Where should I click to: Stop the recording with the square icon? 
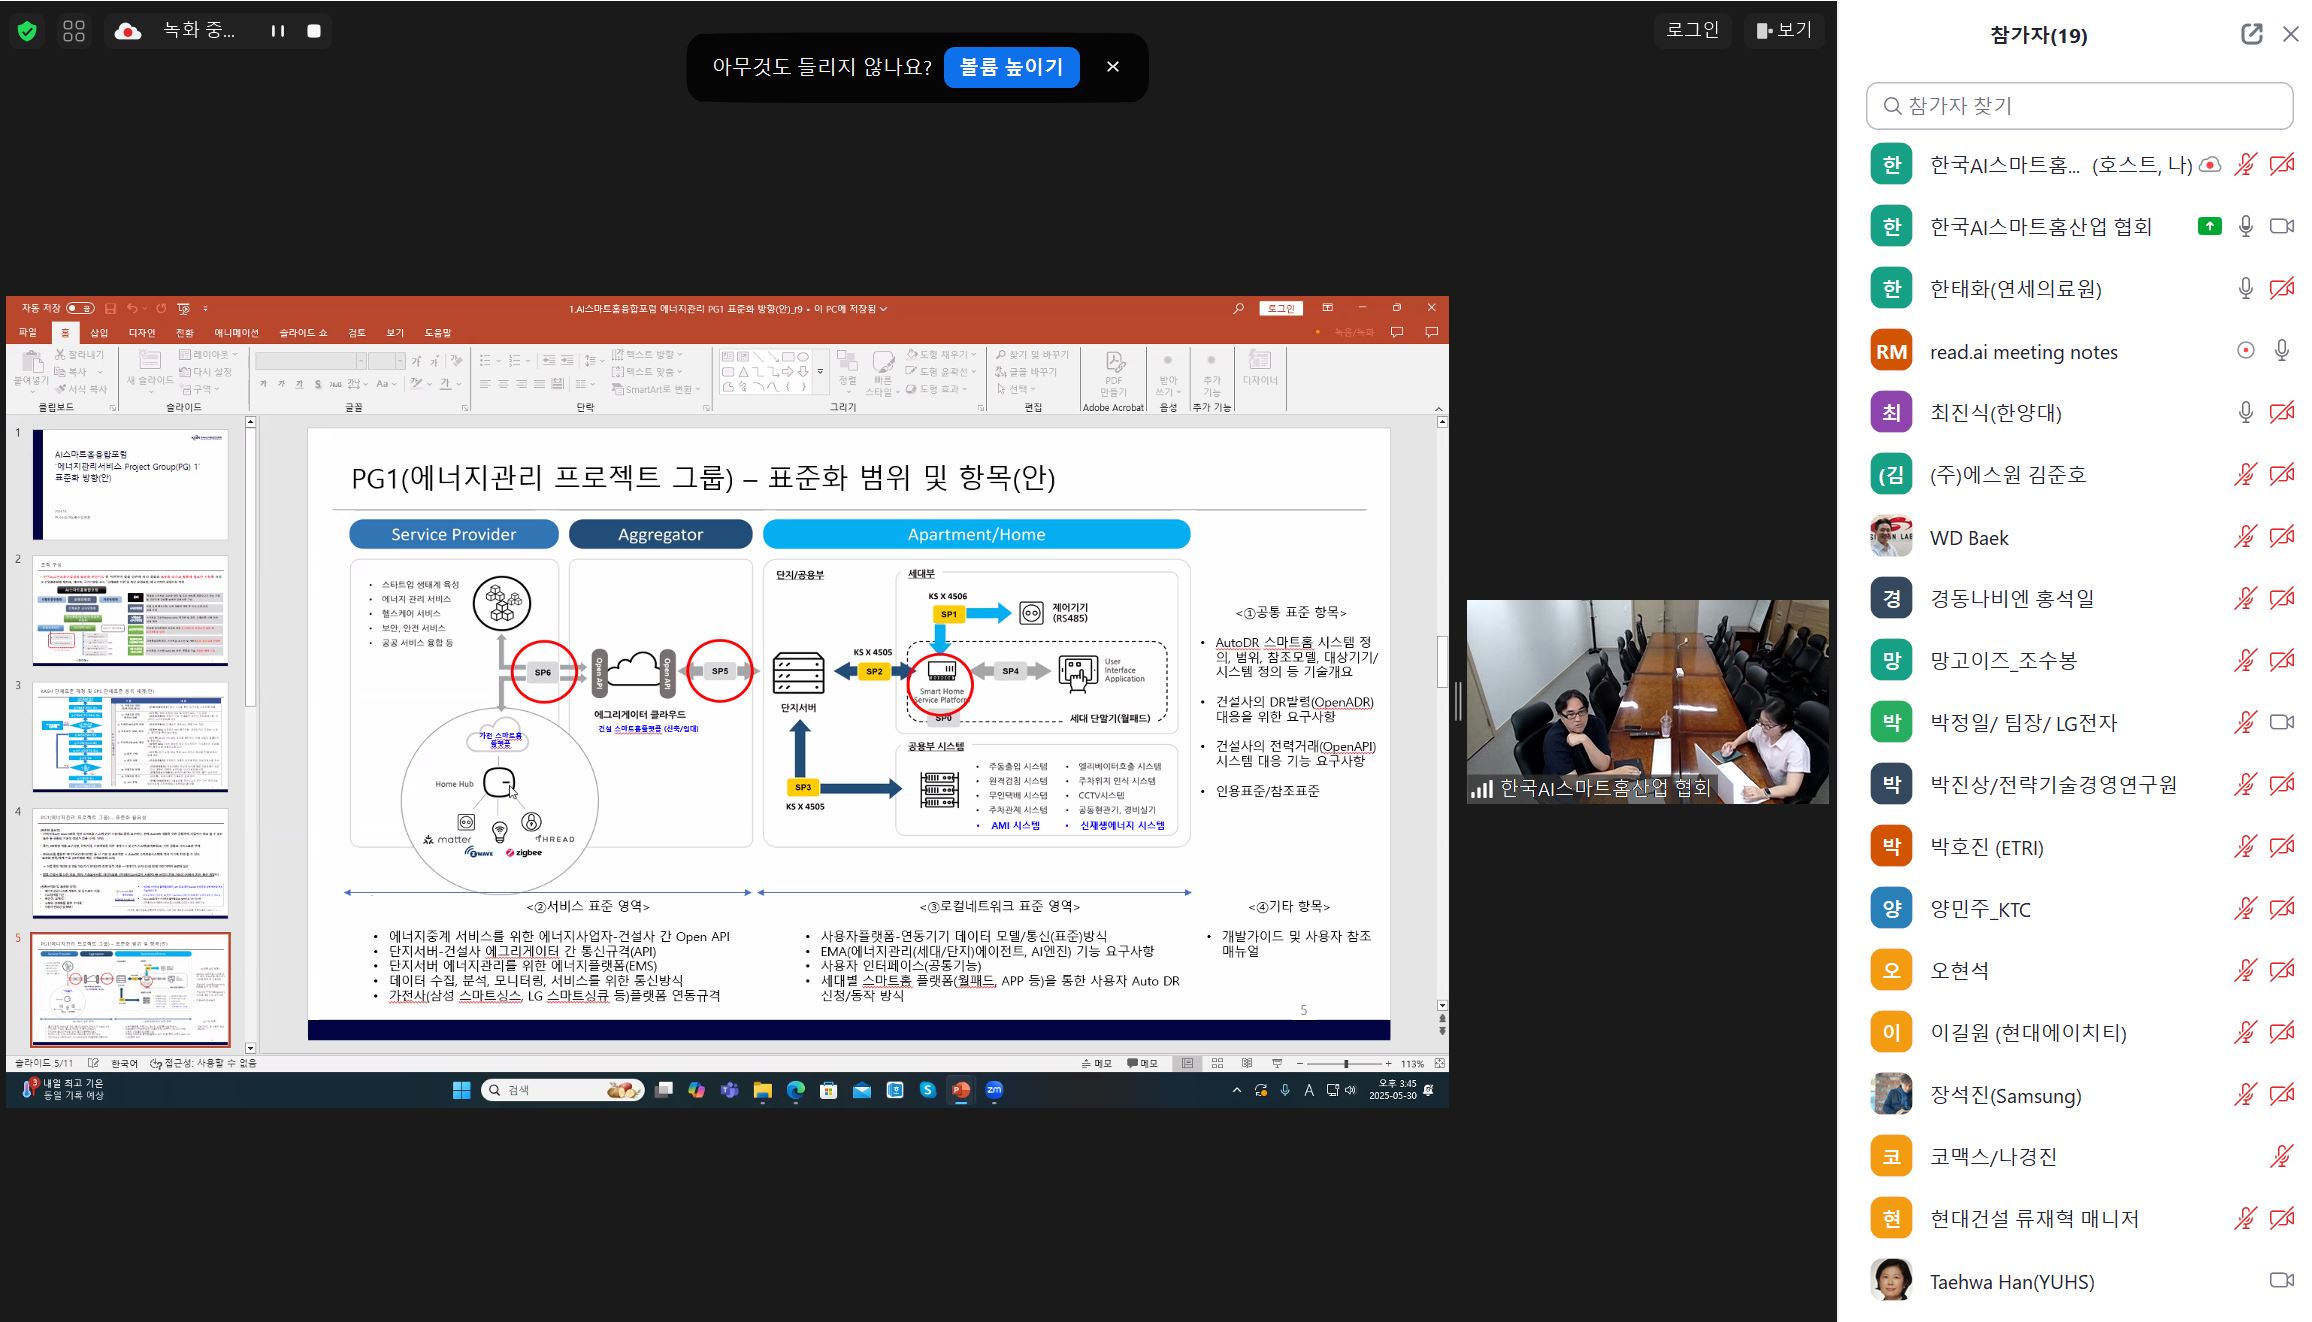coord(314,31)
